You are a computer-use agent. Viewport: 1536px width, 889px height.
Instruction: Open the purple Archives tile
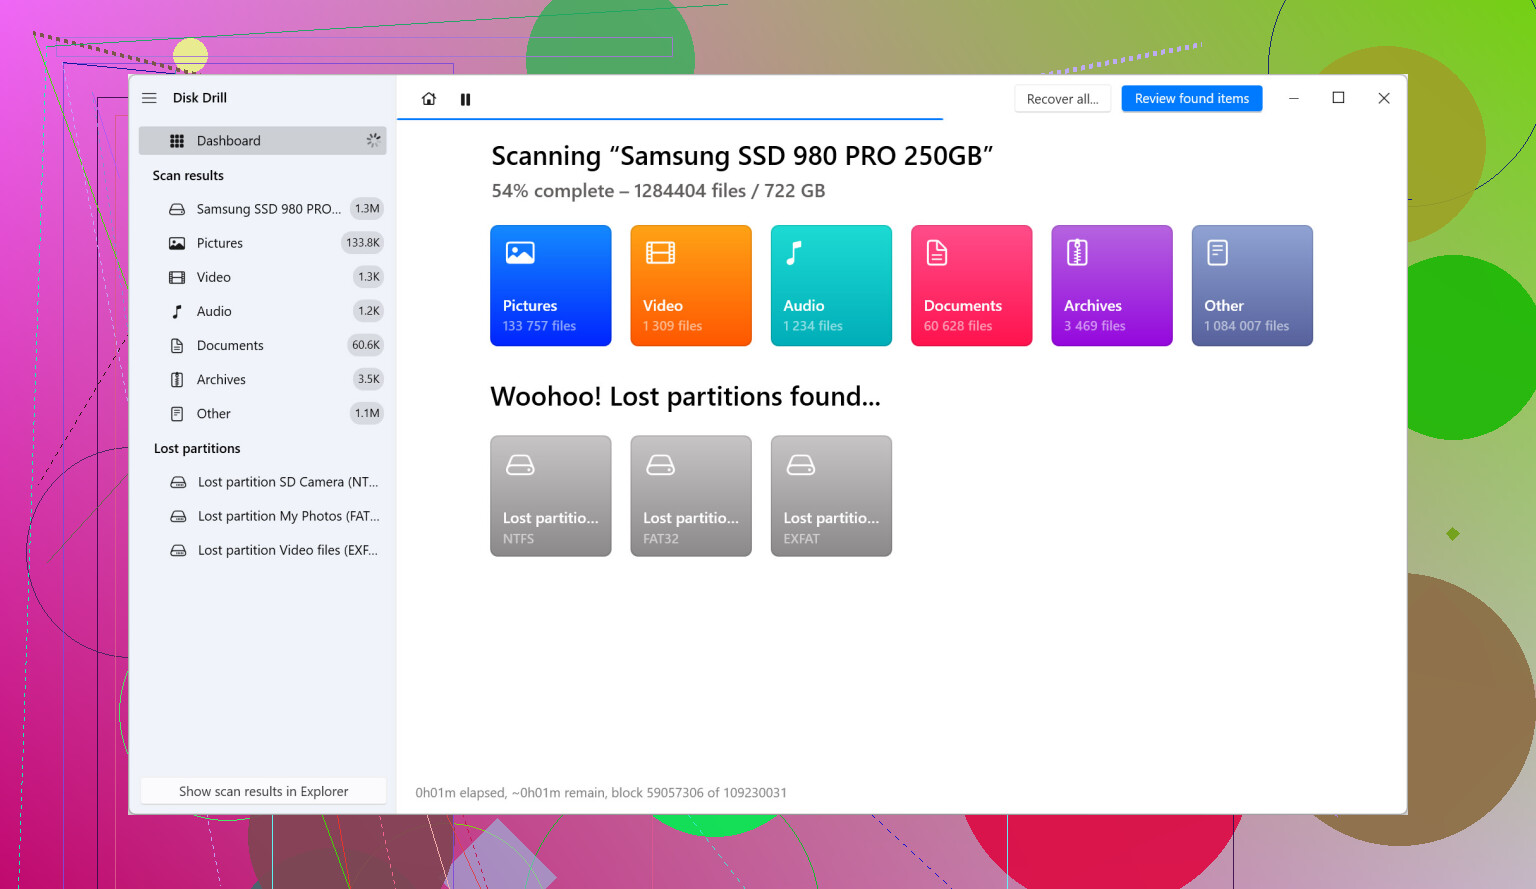(1112, 286)
